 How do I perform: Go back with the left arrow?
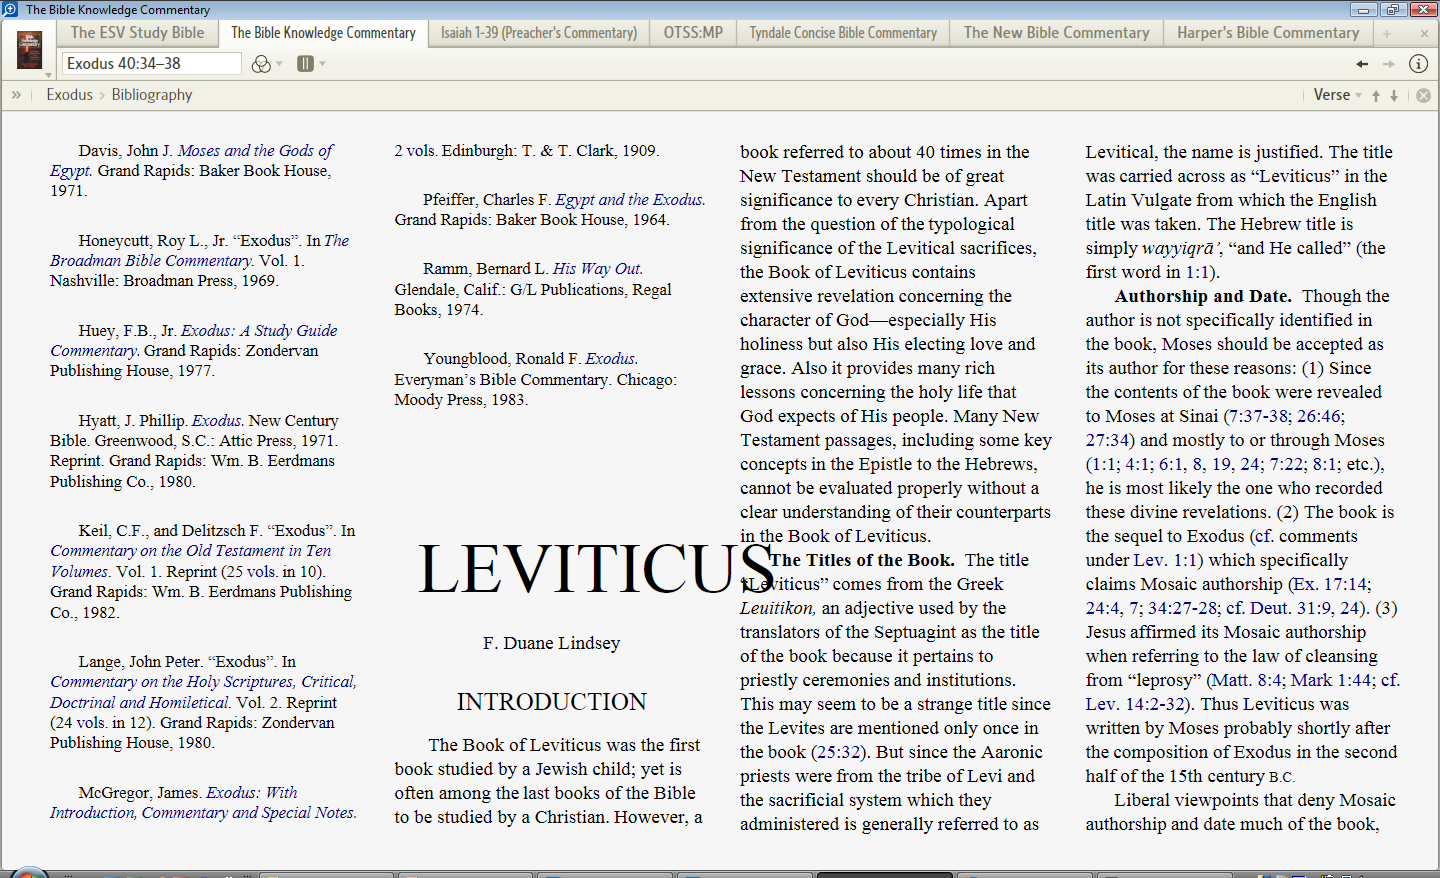1362,64
